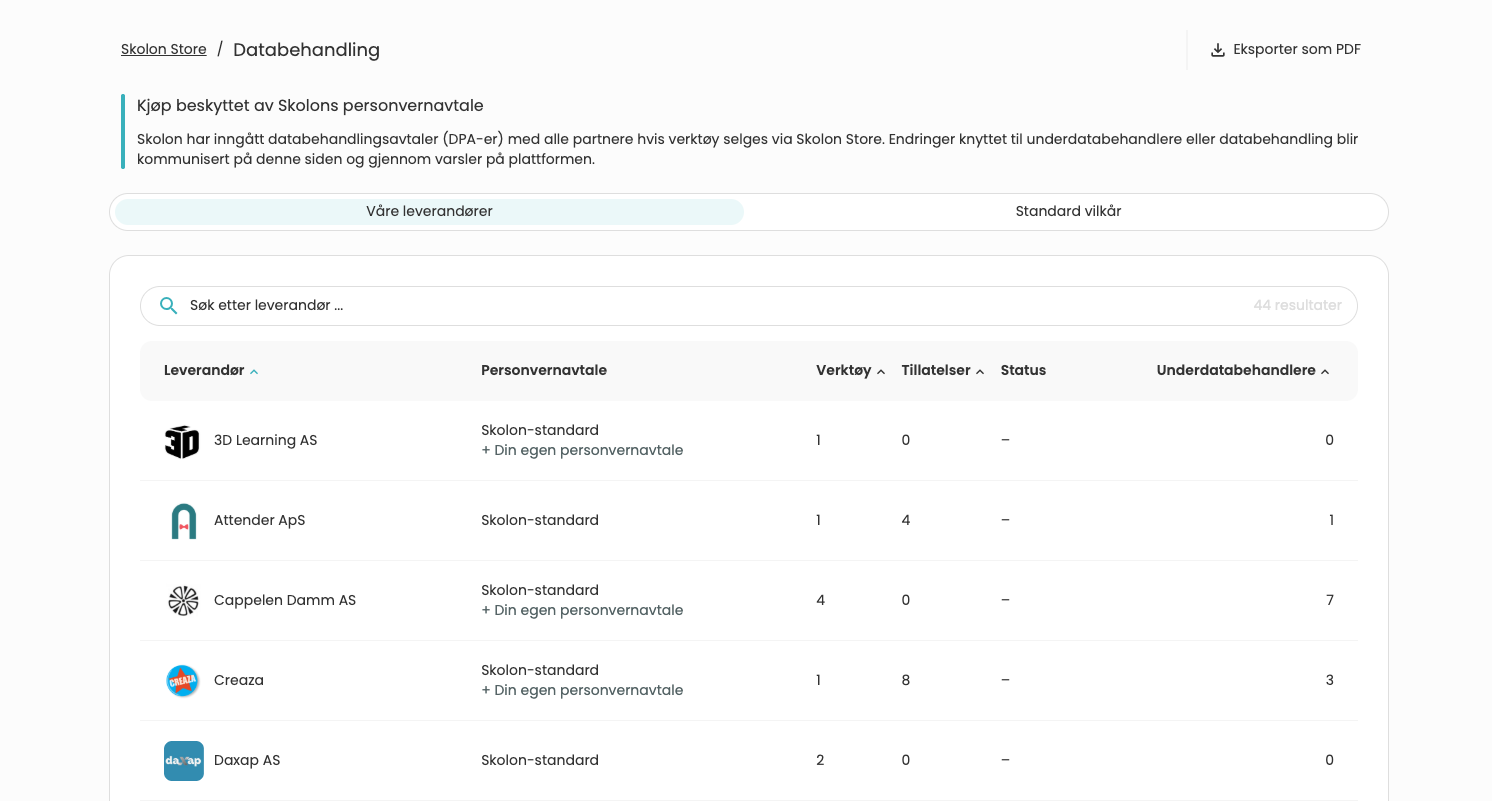Click Underdatabehandlere value 7 for Cappelen Damm AS
1492x801 pixels.
pyautogui.click(x=1330, y=601)
